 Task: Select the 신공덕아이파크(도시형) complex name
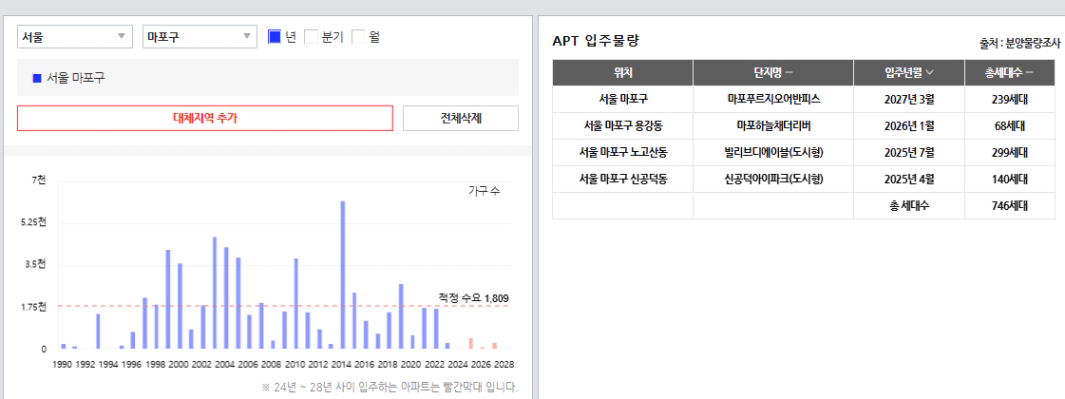tap(773, 179)
